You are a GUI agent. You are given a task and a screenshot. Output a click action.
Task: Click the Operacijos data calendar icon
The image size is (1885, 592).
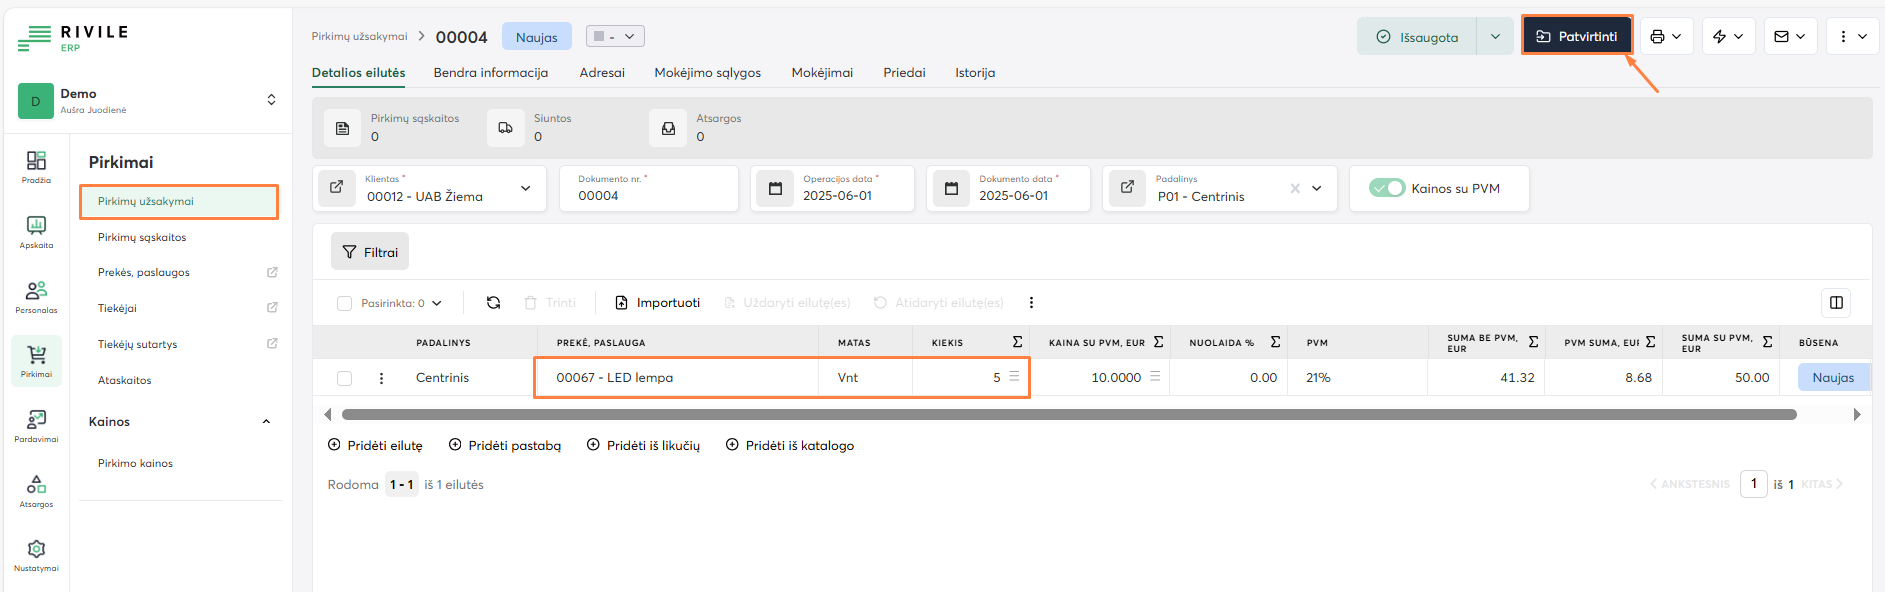(x=775, y=188)
